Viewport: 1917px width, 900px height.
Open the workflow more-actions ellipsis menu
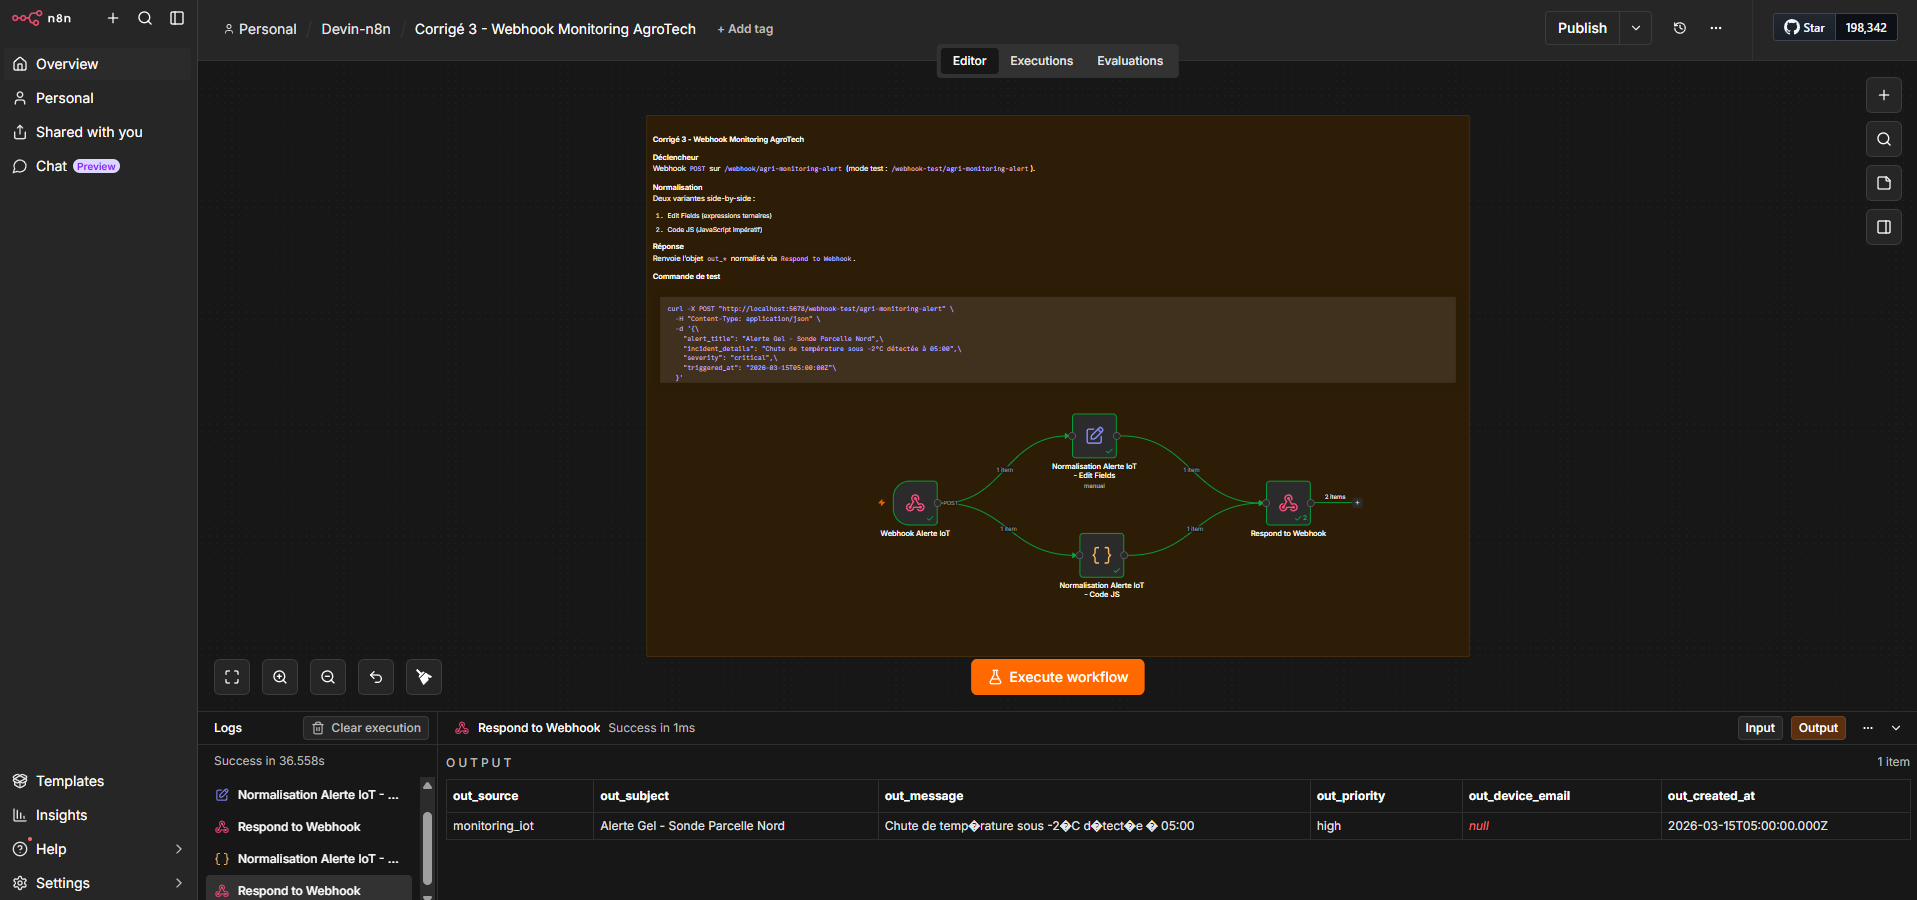tap(1716, 28)
